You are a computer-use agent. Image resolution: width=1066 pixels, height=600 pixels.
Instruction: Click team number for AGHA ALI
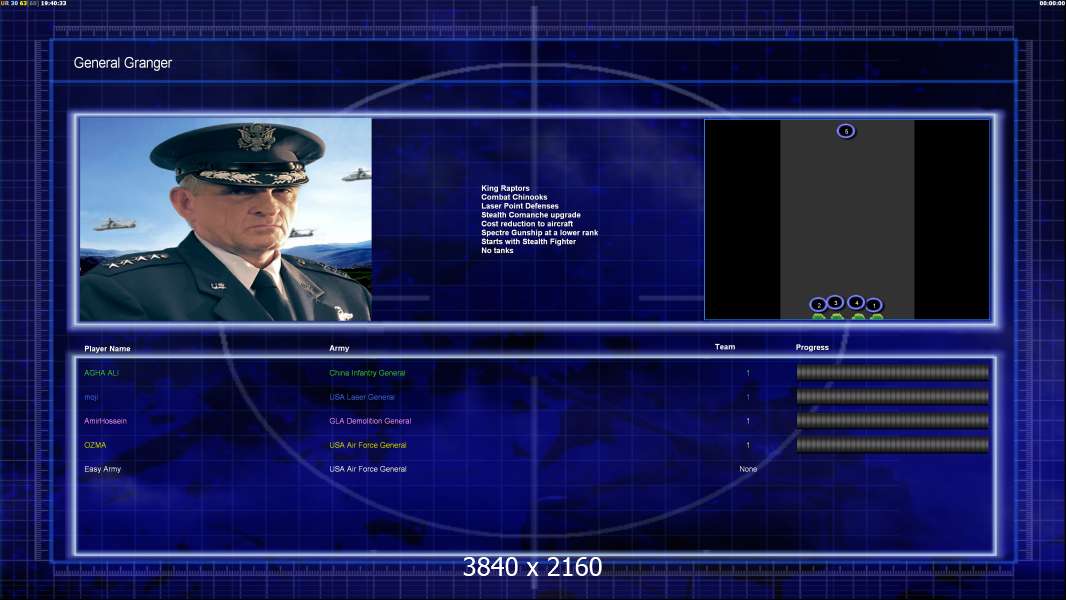748,373
